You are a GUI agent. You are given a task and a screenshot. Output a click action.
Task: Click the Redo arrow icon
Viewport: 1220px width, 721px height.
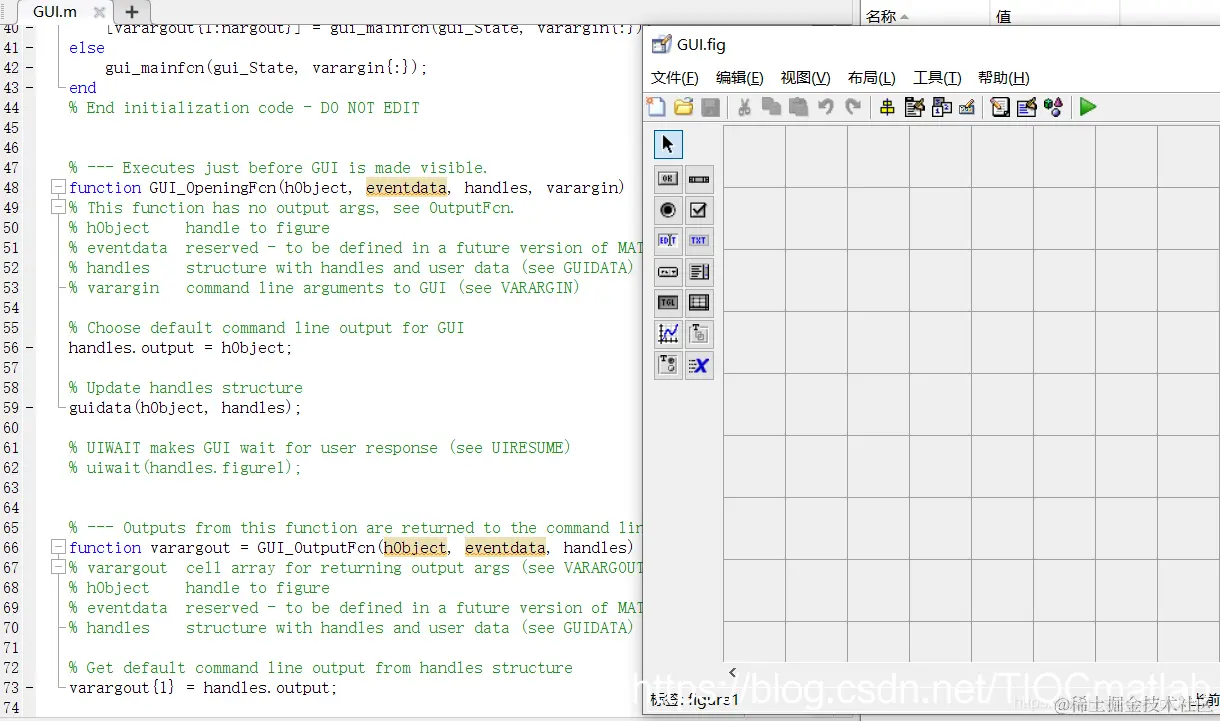(853, 107)
